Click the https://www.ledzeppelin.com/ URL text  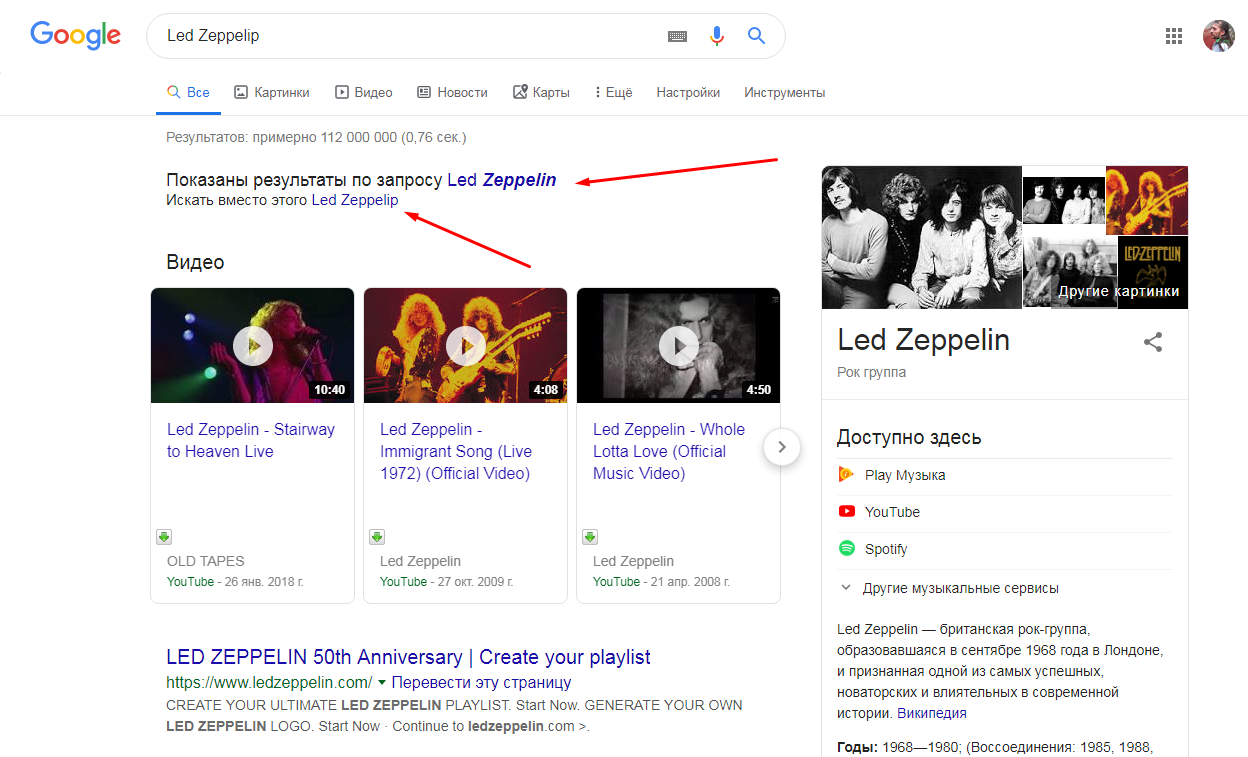click(269, 683)
